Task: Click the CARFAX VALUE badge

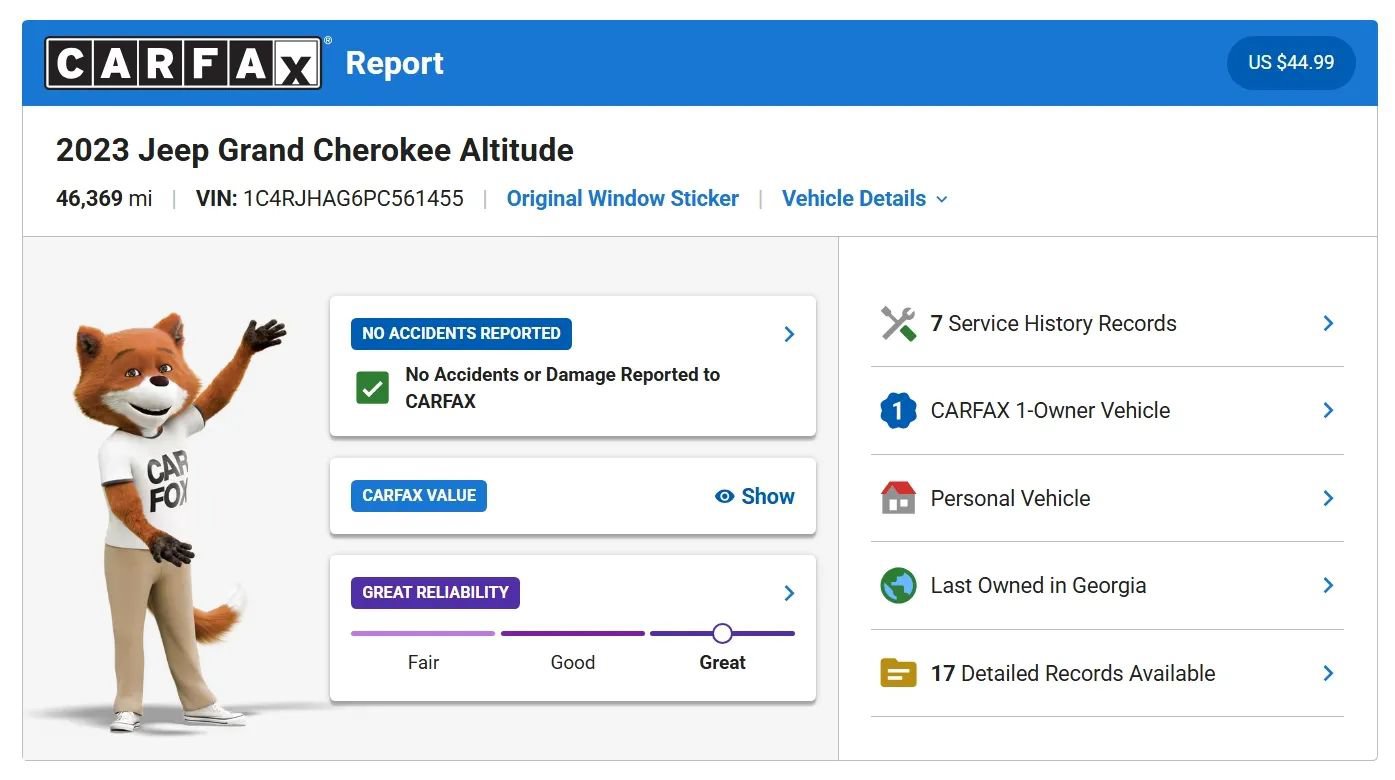Action: (419, 496)
